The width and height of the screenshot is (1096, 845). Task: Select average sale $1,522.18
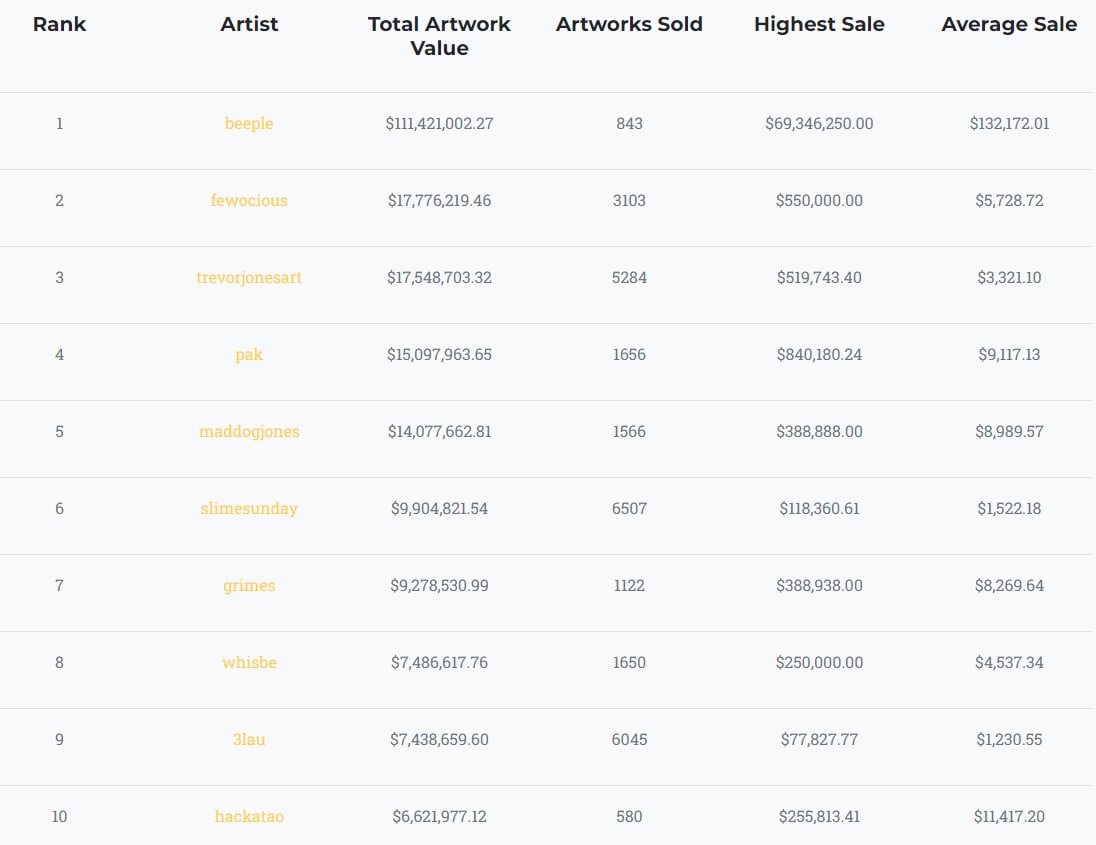tap(1009, 508)
